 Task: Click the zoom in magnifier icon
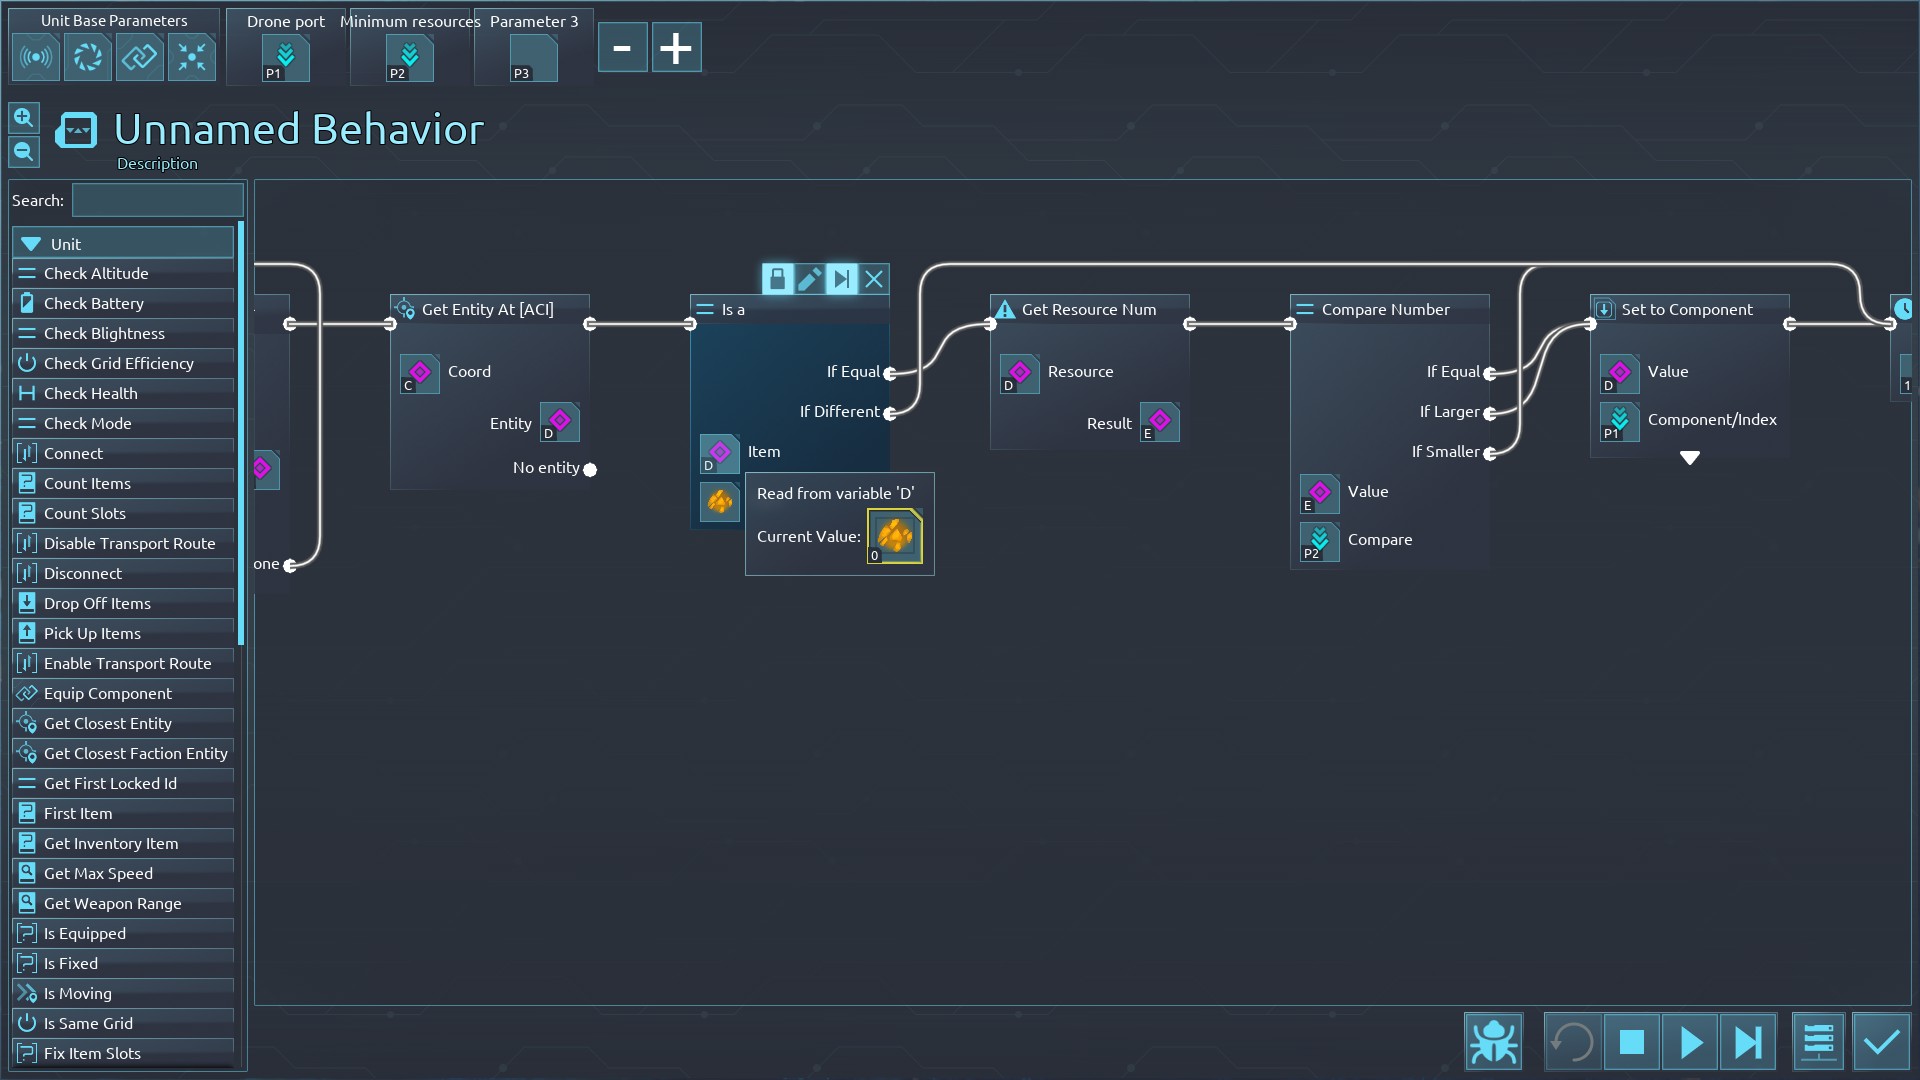(x=24, y=118)
